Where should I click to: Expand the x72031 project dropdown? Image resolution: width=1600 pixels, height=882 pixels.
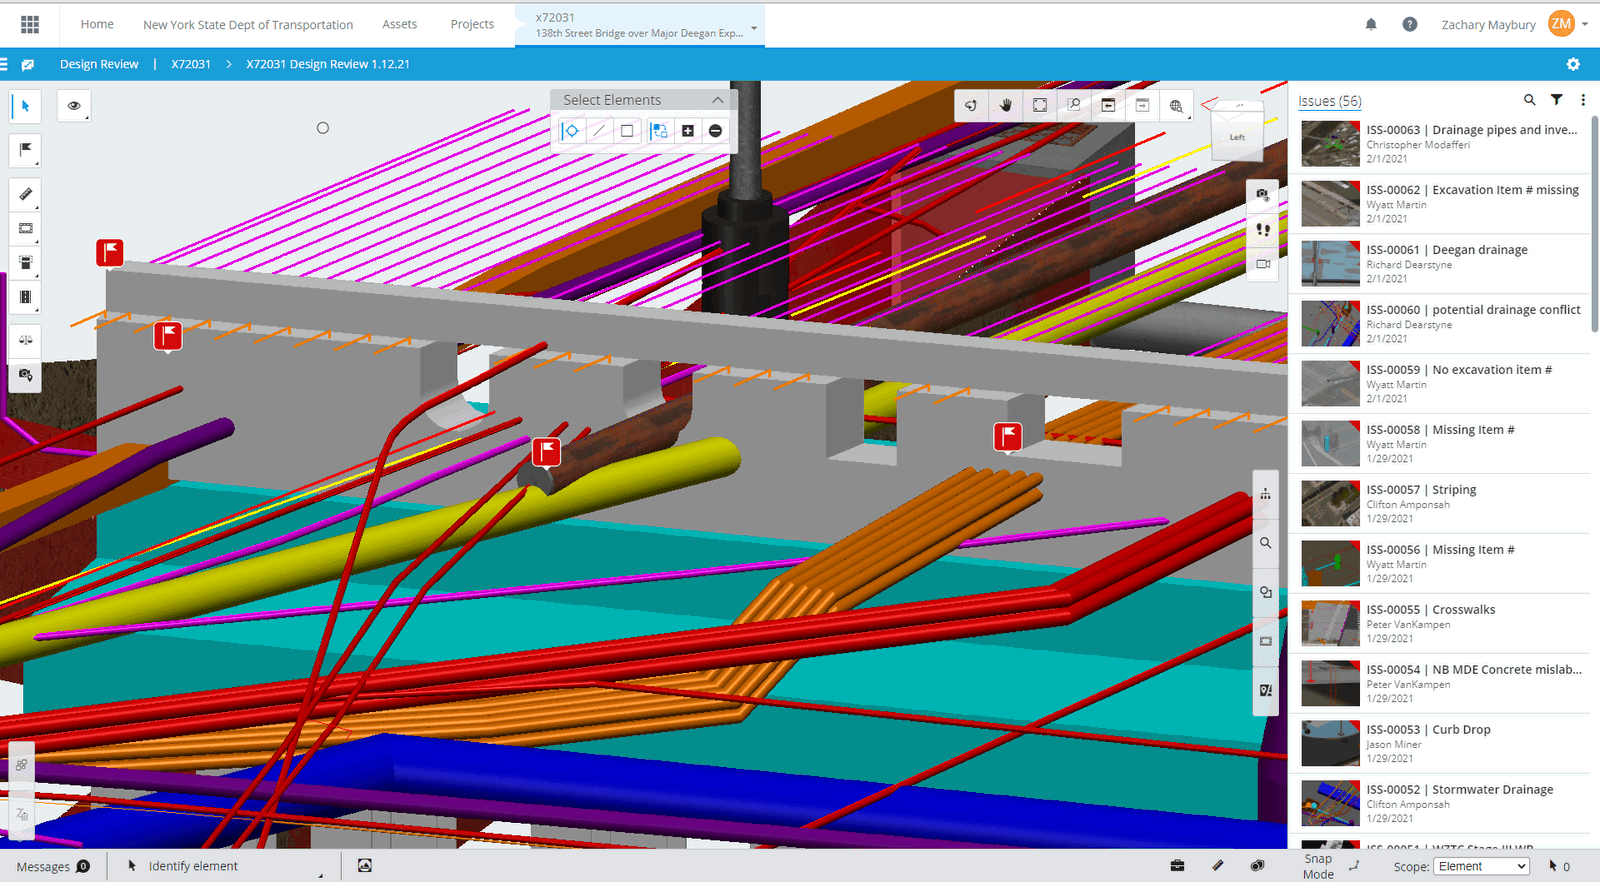click(754, 27)
